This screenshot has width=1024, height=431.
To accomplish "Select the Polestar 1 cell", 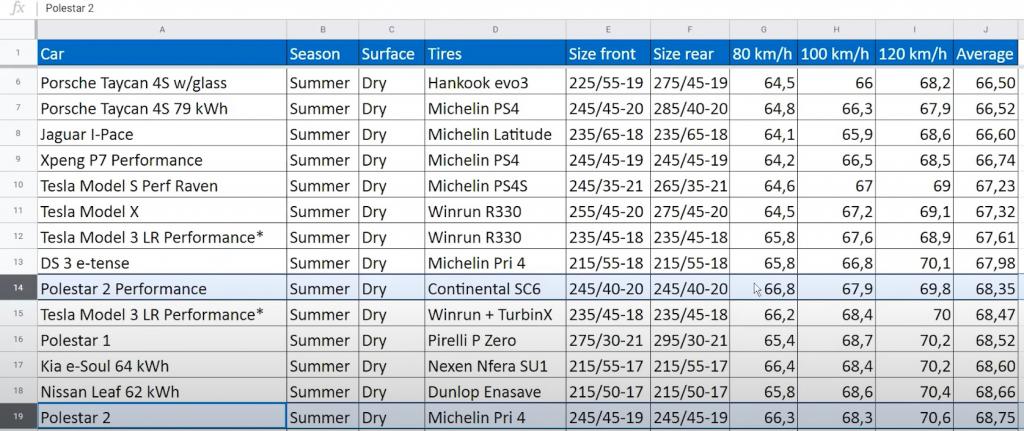I will (x=162, y=340).
